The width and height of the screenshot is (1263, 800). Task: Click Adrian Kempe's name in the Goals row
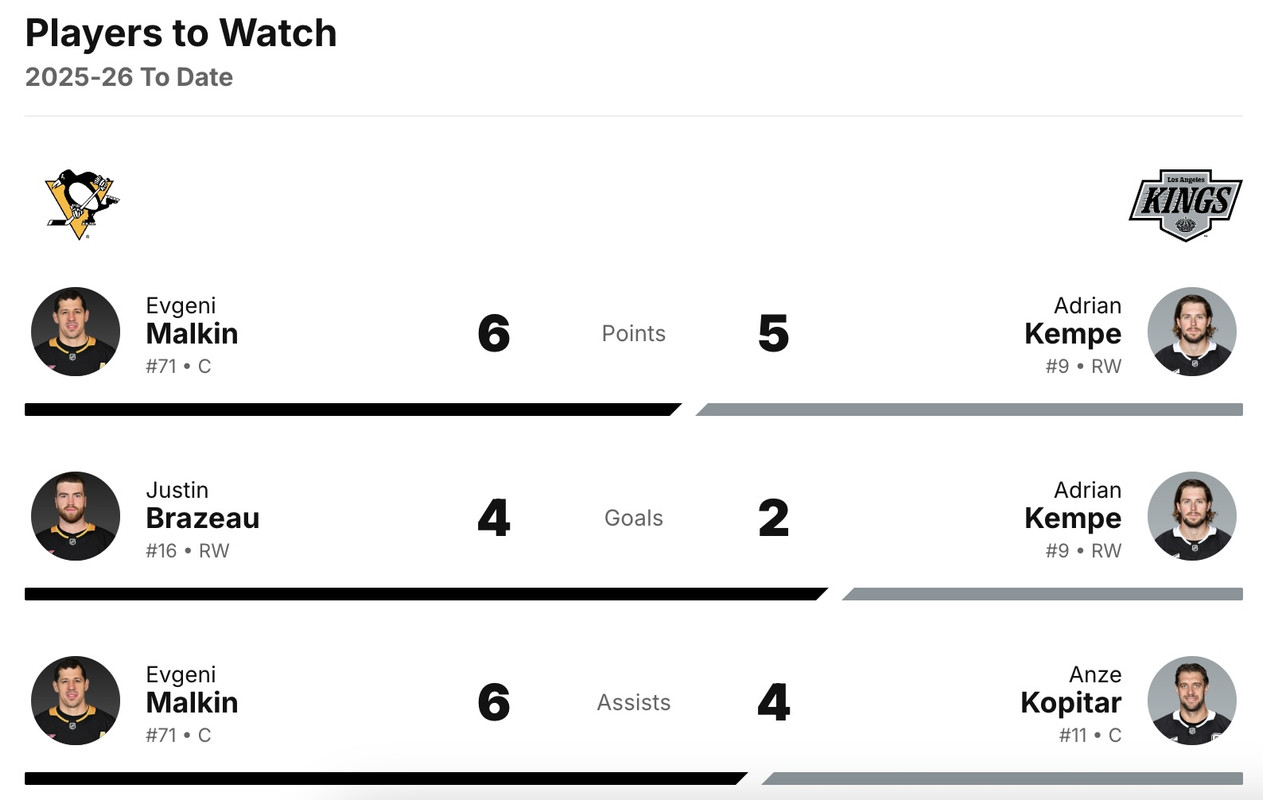pyautogui.click(x=1072, y=517)
